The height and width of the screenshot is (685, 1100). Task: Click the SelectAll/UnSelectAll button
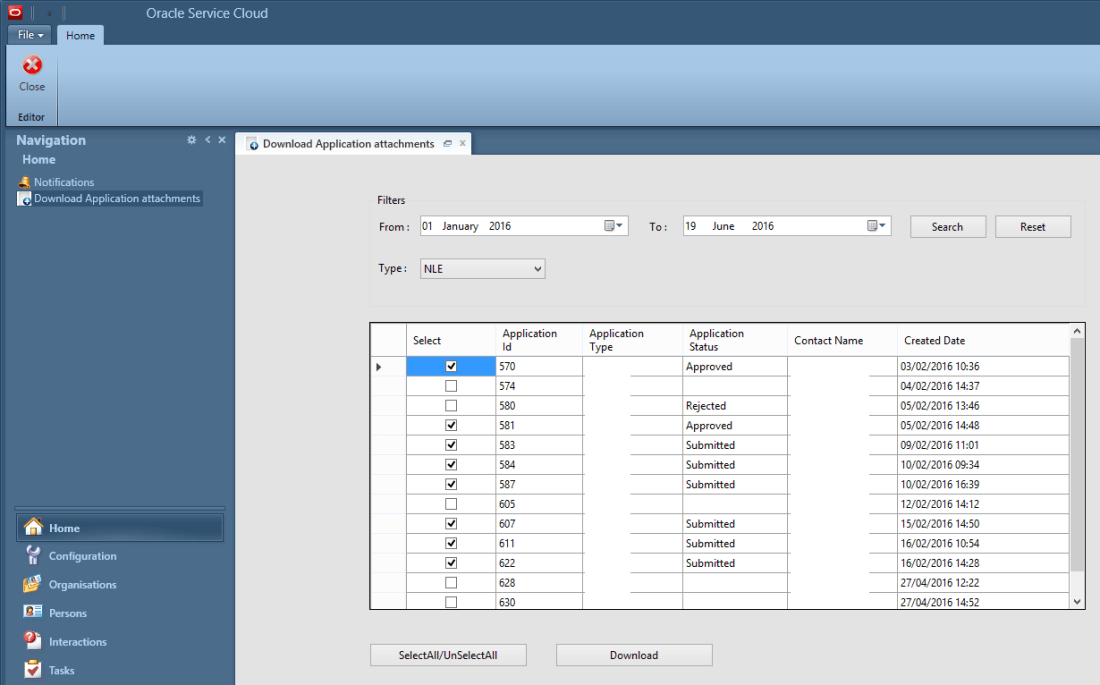pos(448,655)
